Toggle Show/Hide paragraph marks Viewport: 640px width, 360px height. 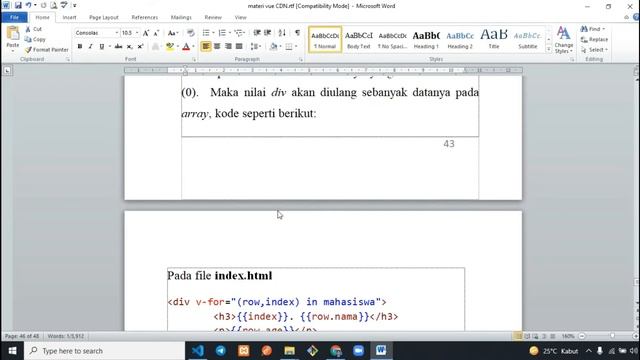(x=297, y=33)
